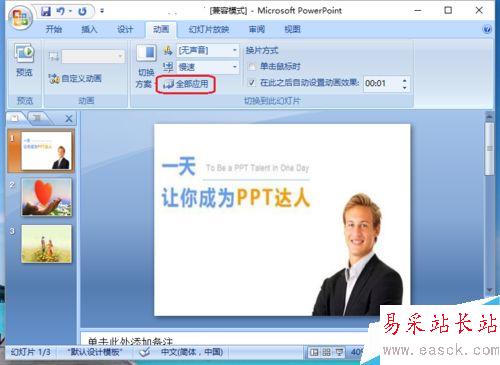The width and height of the screenshot is (500, 365).
Task: Open the 切换方案 transition scheme gallery
Action: click(146, 67)
